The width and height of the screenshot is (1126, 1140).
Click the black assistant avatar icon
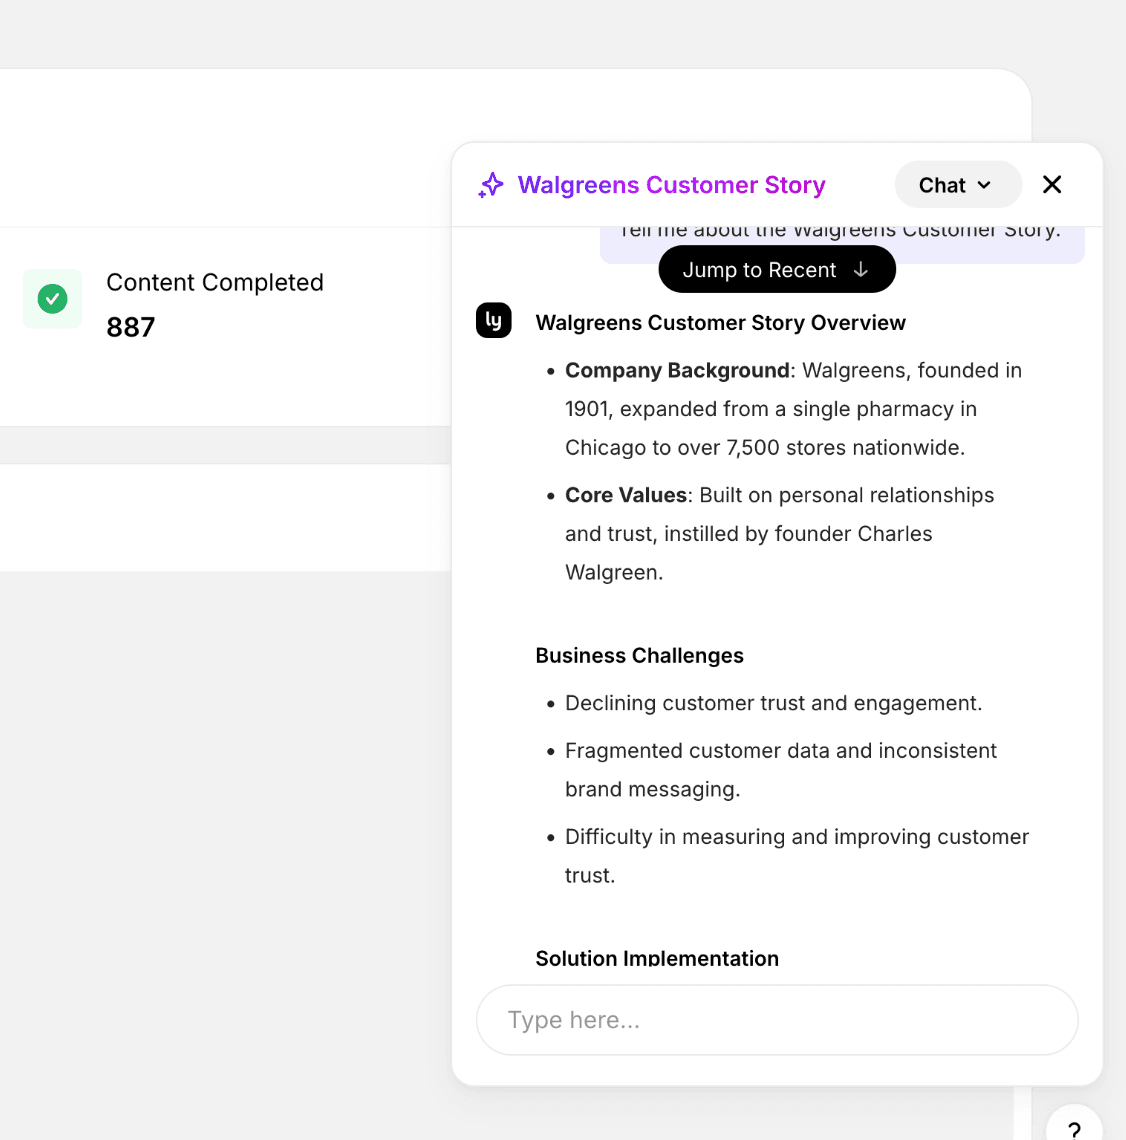[494, 321]
